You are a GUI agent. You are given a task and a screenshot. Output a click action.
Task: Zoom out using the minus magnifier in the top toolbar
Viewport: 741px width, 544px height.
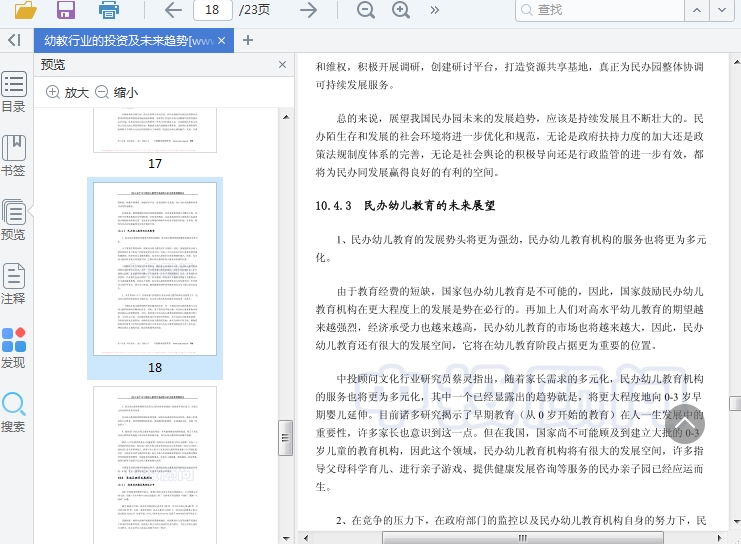(x=366, y=9)
